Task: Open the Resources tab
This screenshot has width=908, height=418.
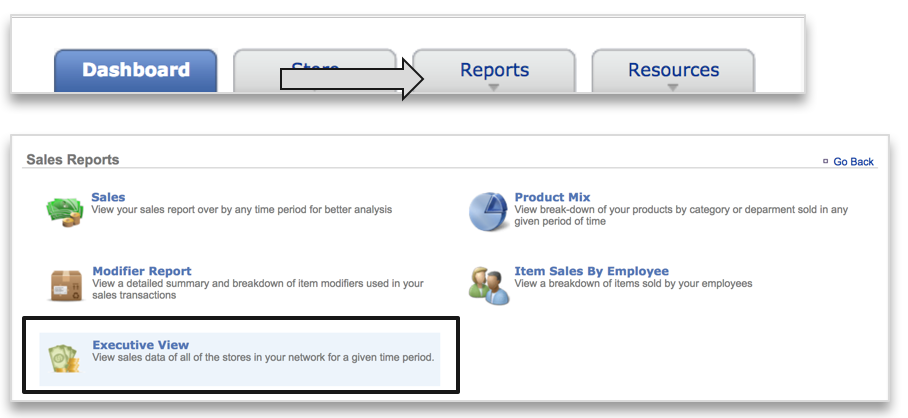Action: click(673, 70)
